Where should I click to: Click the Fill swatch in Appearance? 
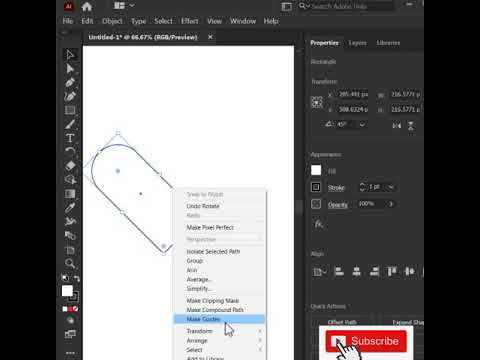click(x=316, y=170)
